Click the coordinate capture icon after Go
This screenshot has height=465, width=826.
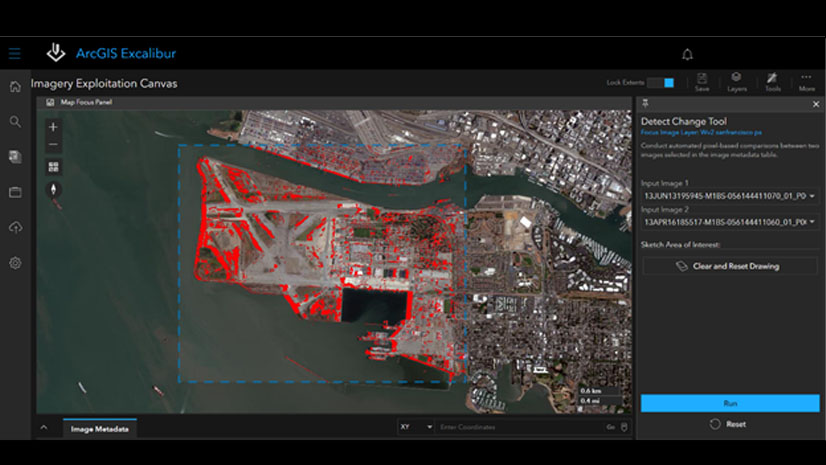click(x=624, y=427)
